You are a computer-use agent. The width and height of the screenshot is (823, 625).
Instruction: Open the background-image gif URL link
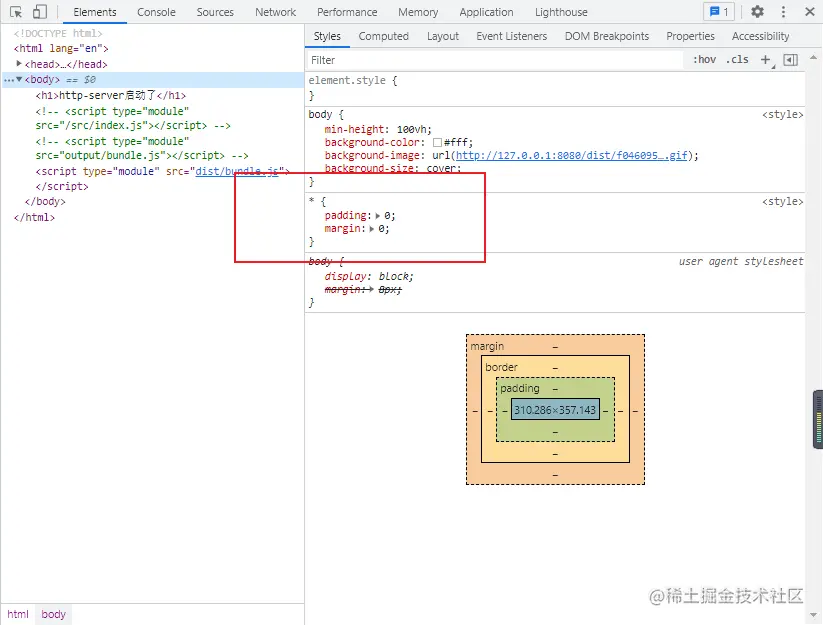572,155
